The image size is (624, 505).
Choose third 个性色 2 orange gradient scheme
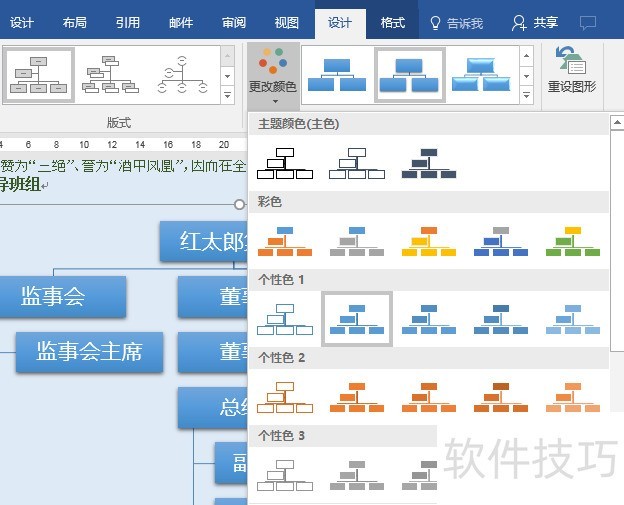coord(429,398)
